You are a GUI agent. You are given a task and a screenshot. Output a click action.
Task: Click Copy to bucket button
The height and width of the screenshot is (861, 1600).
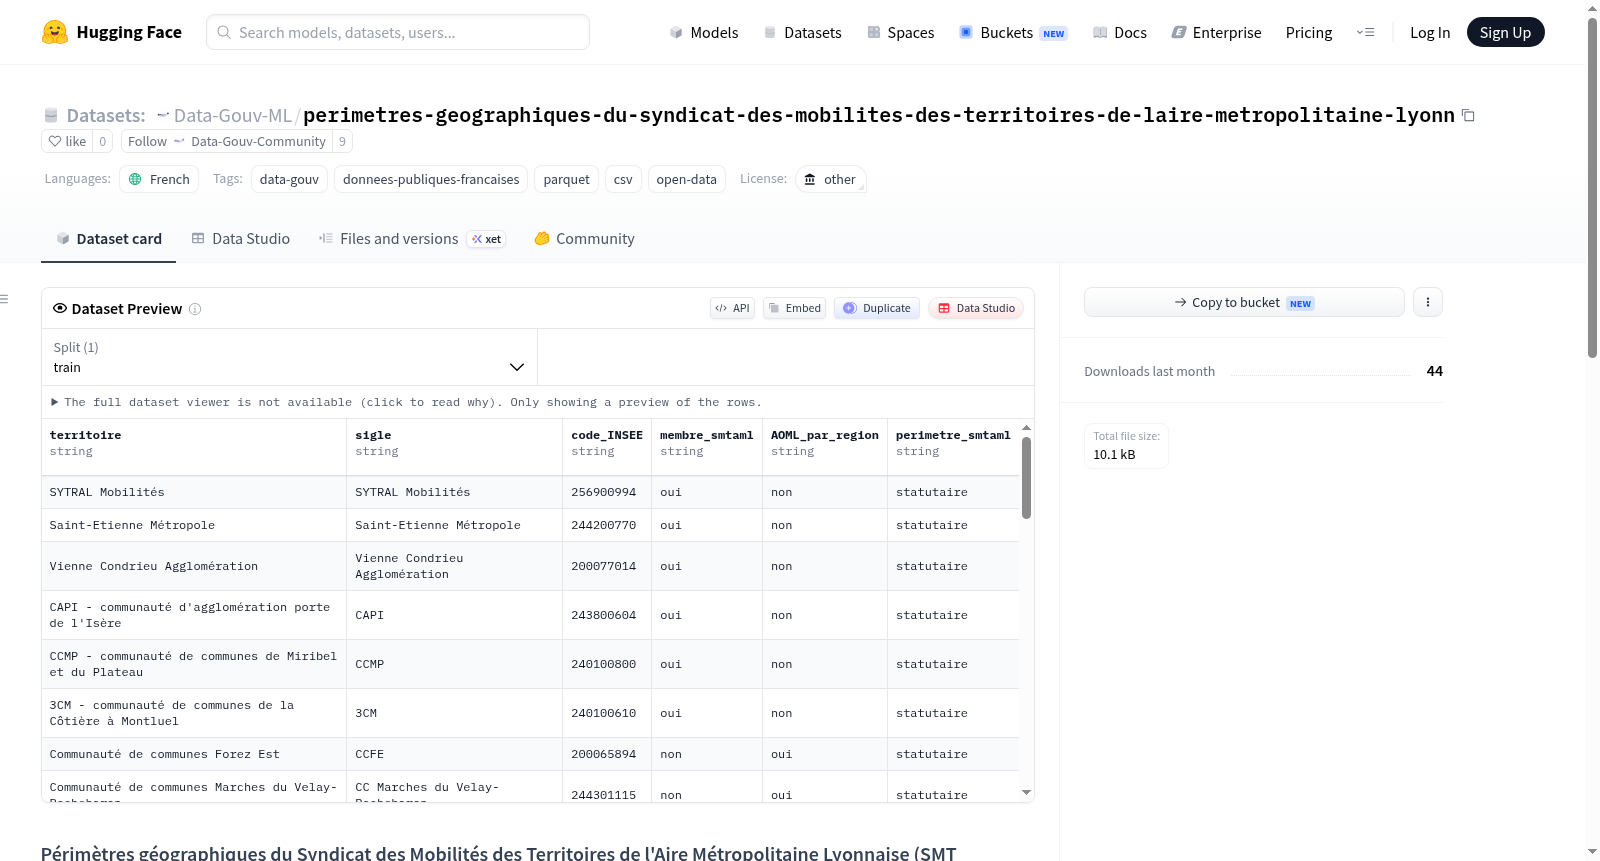[x=1244, y=302]
